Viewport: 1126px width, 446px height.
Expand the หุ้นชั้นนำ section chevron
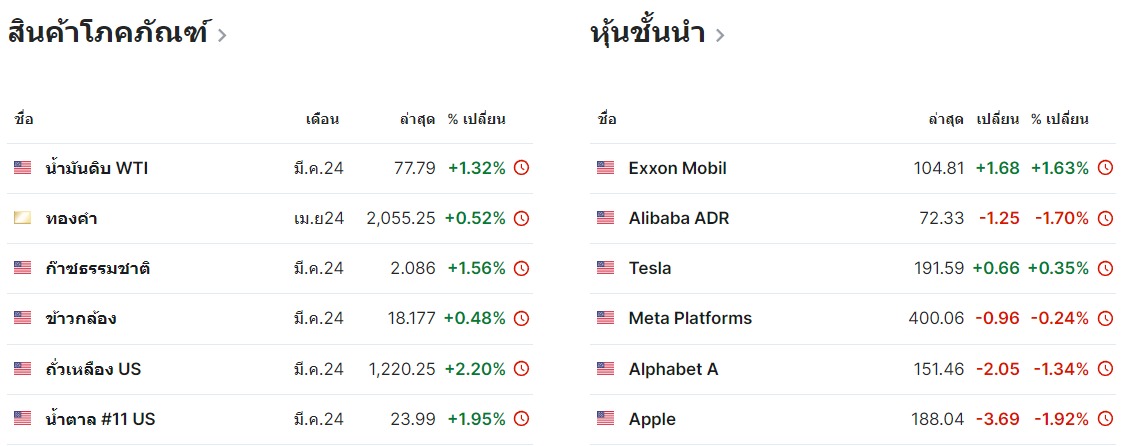click(x=720, y=35)
